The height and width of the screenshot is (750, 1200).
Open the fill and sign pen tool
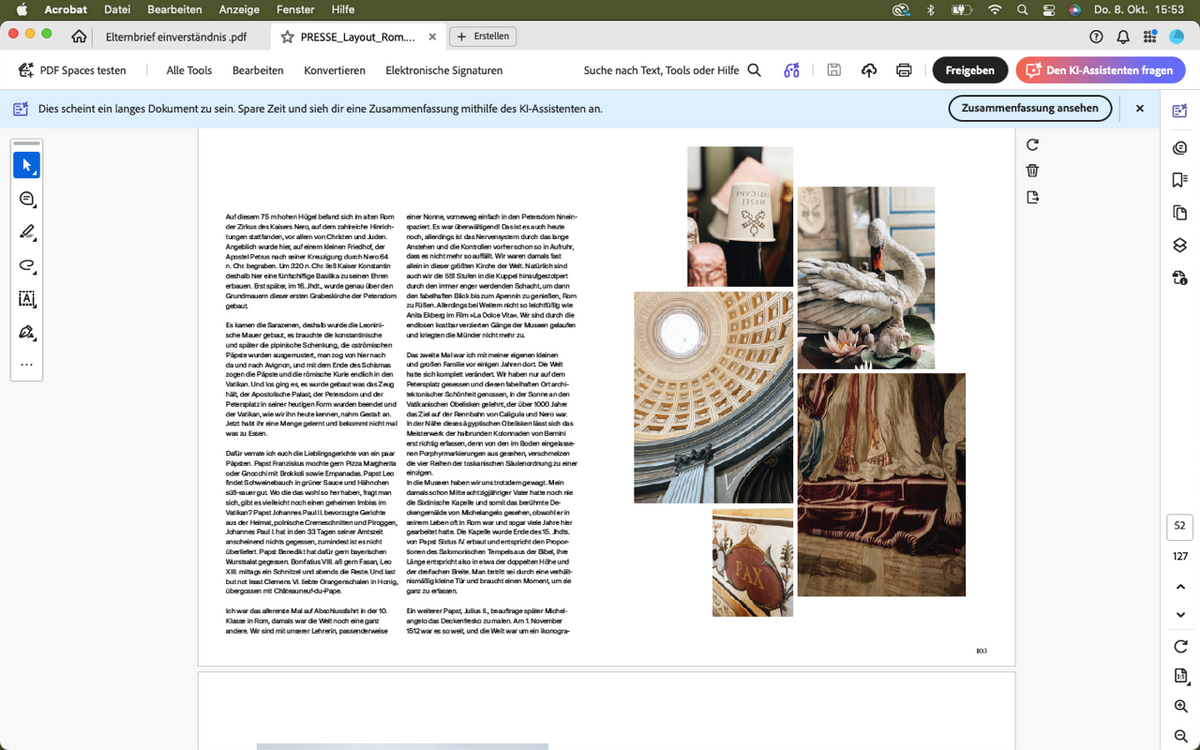tap(27, 331)
